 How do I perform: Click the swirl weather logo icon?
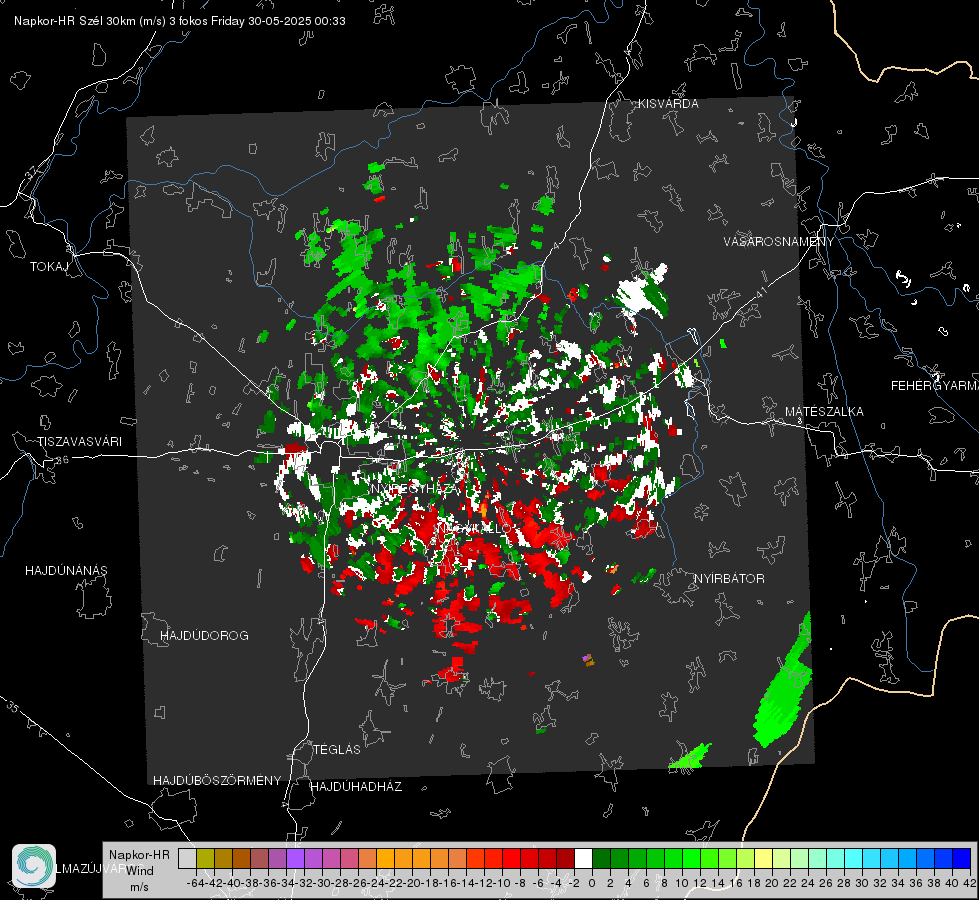tap(34, 866)
